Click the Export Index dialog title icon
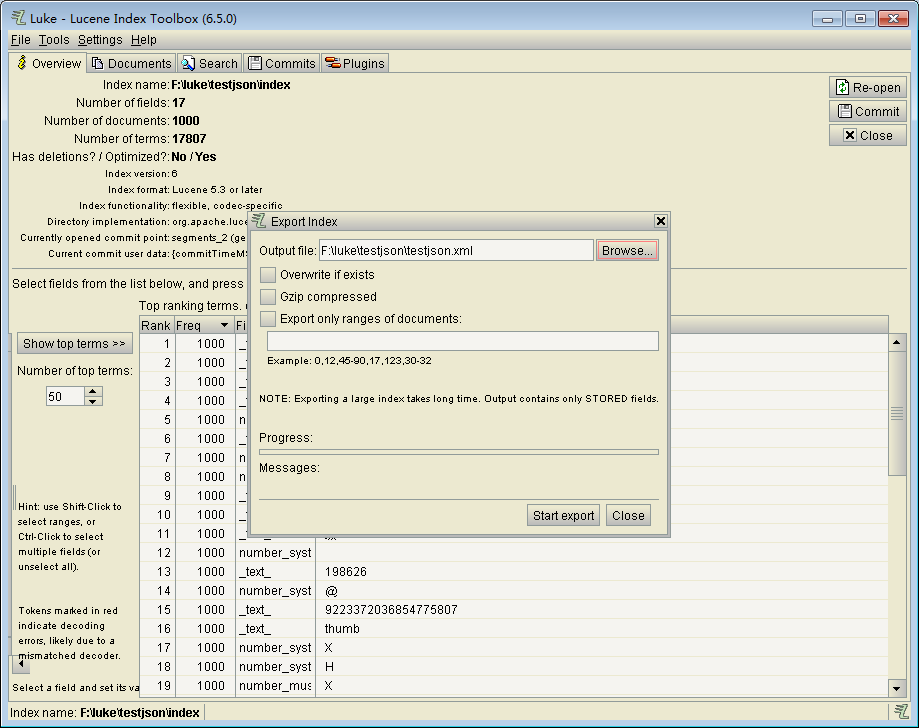Image resolution: width=919 pixels, height=728 pixels. point(259,221)
